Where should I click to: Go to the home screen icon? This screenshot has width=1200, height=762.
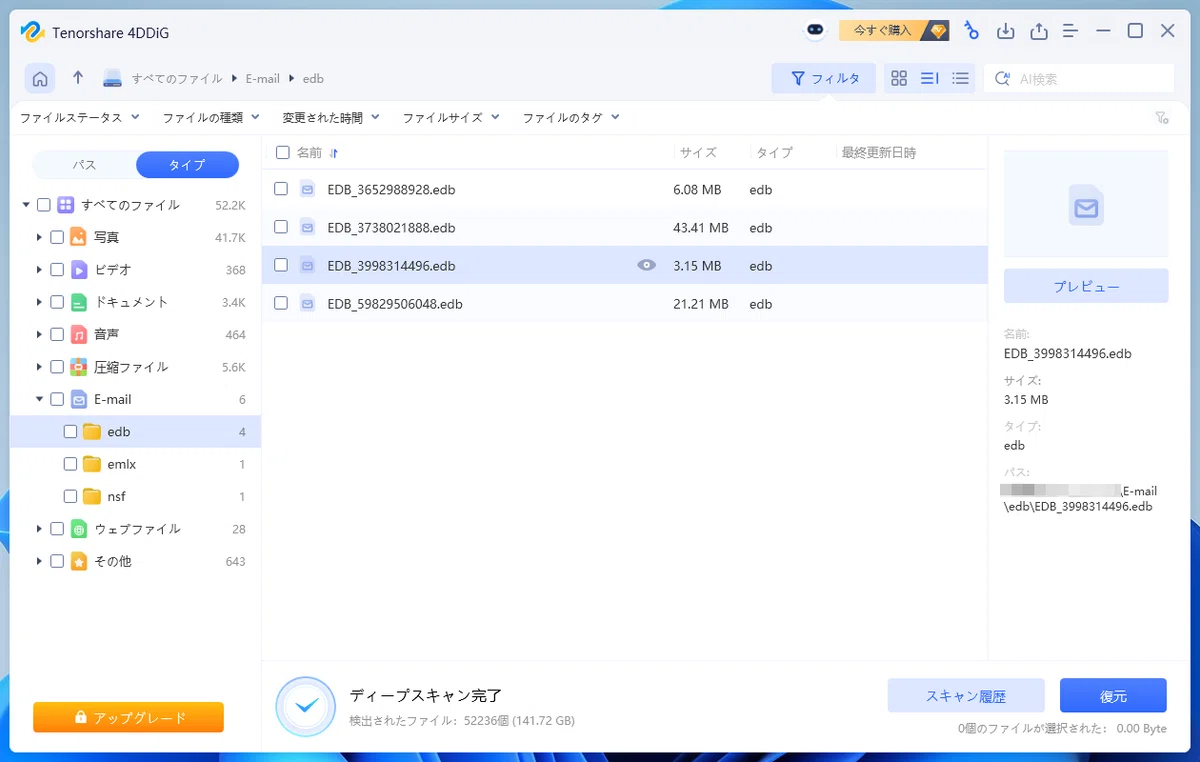tap(40, 78)
